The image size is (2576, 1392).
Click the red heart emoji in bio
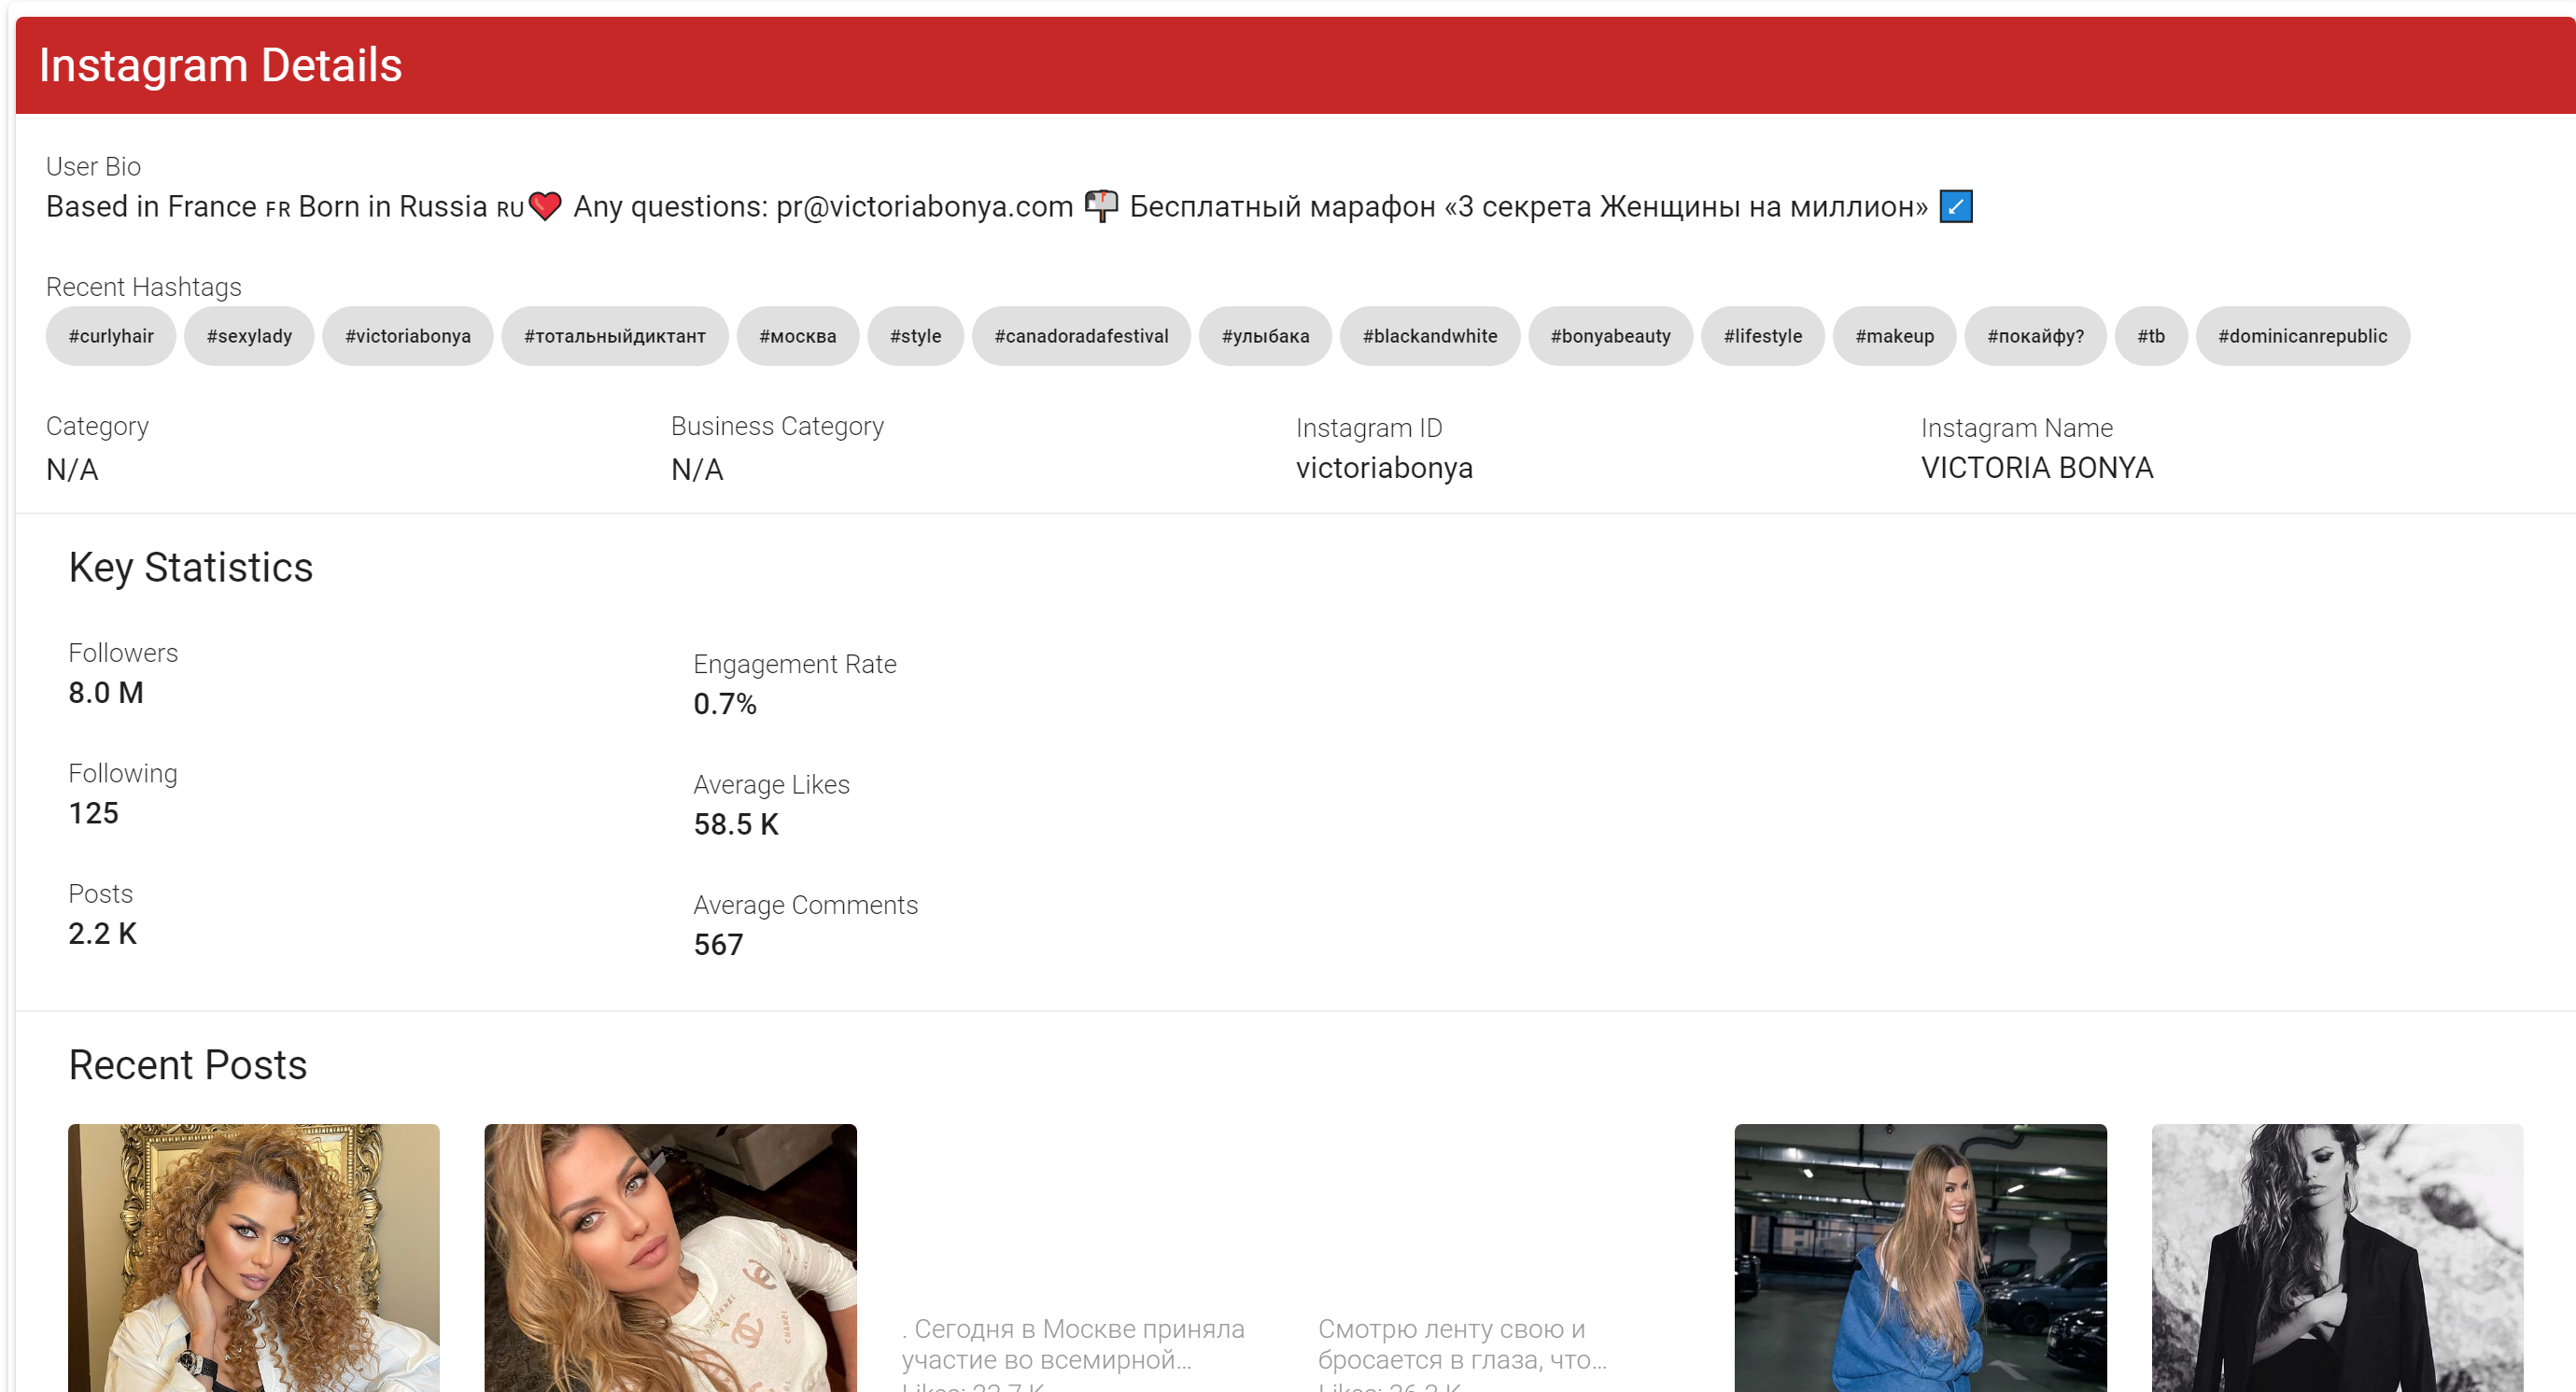[545, 207]
